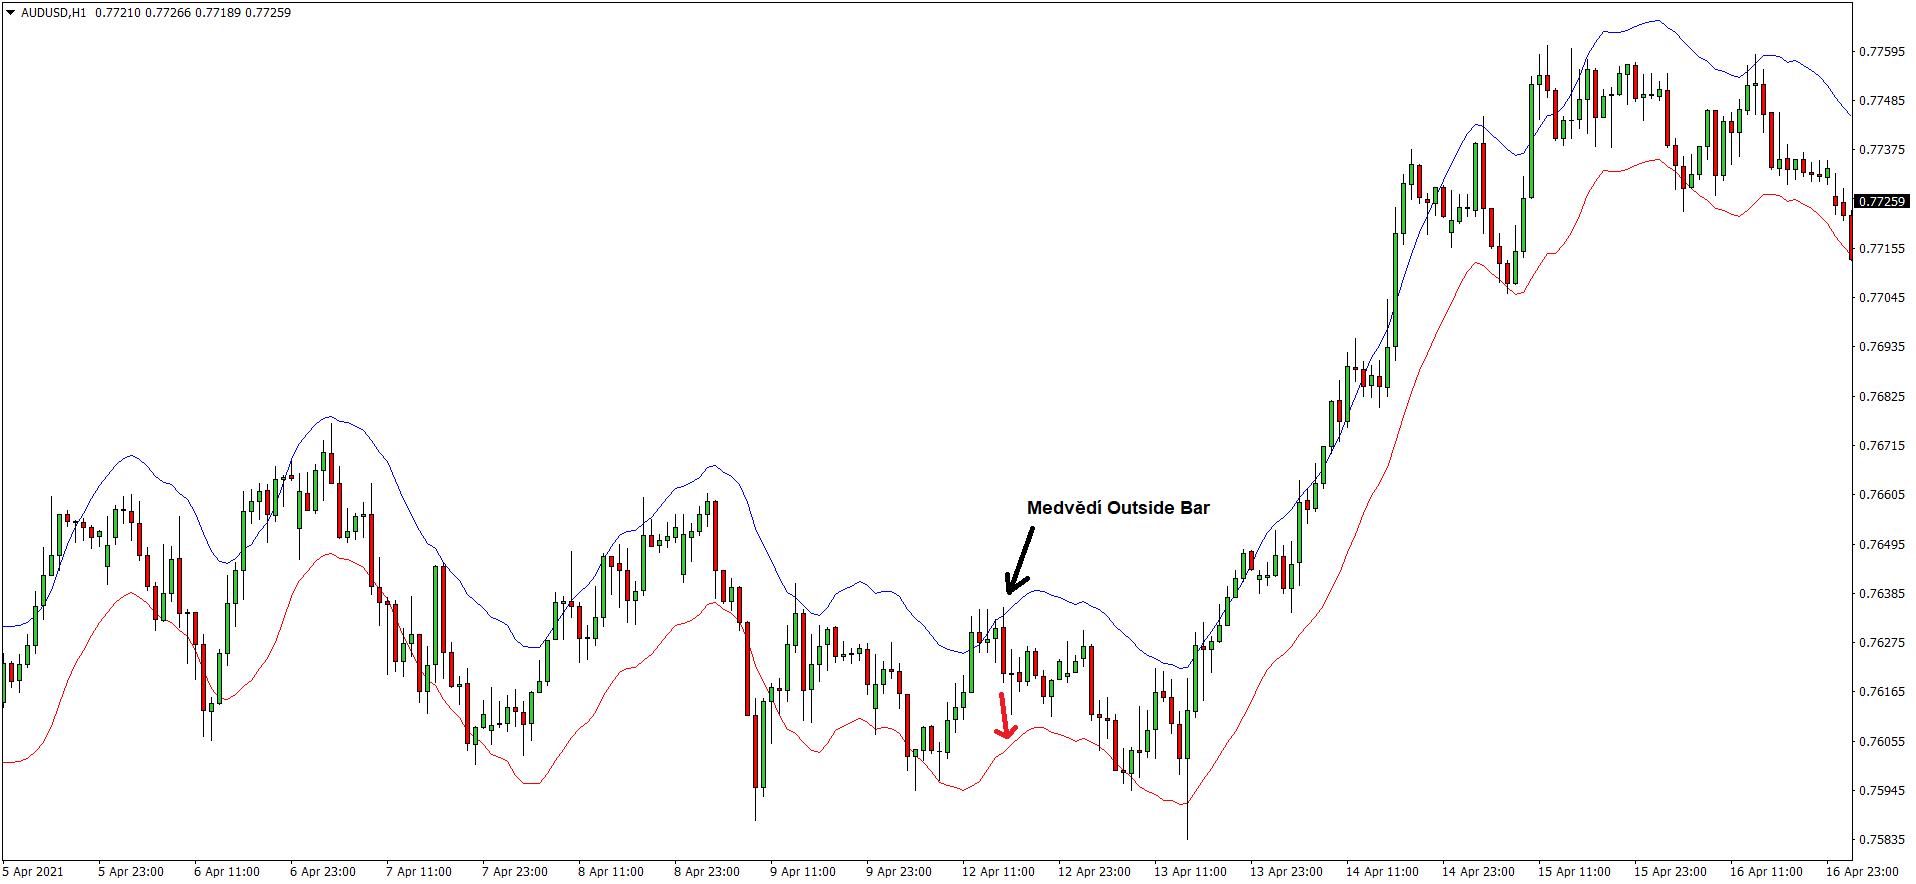The height and width of the screenshot is (884, 1916).
Task: Click price axis label 0.77045
Action: click(x=1881, y=297)
